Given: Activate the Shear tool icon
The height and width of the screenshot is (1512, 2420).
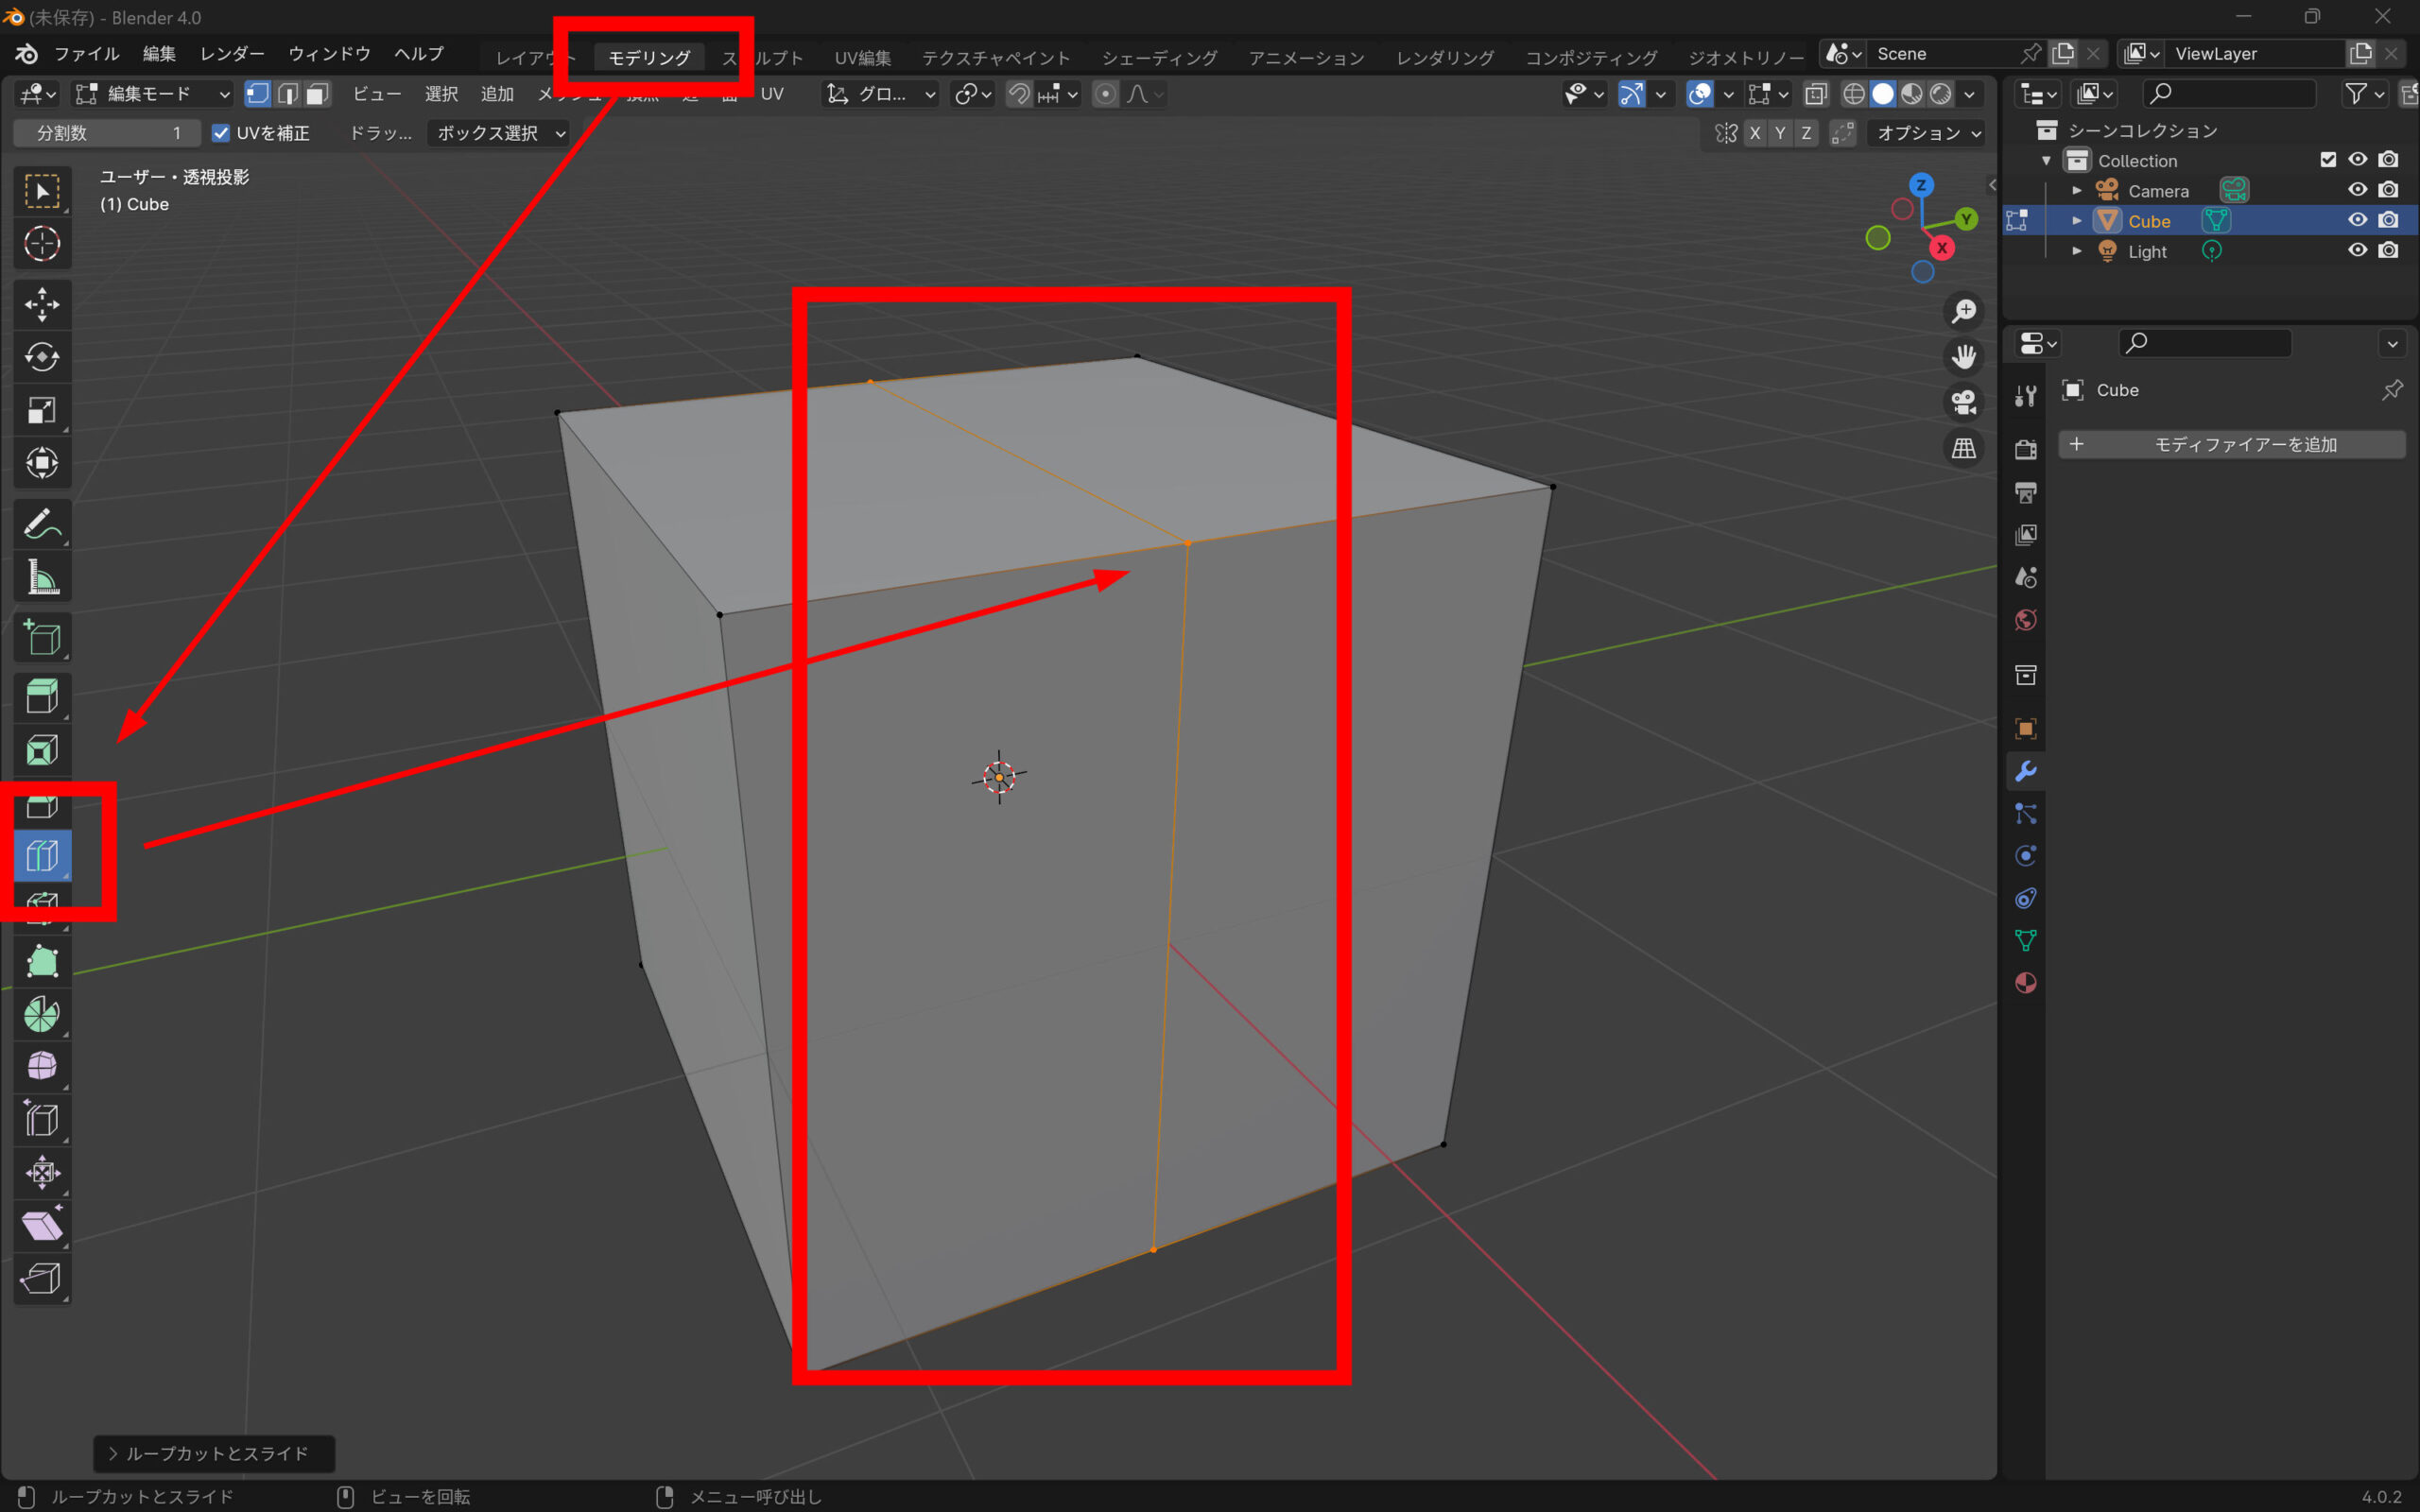Looking at the screenshot, I should pos(41,1226).
